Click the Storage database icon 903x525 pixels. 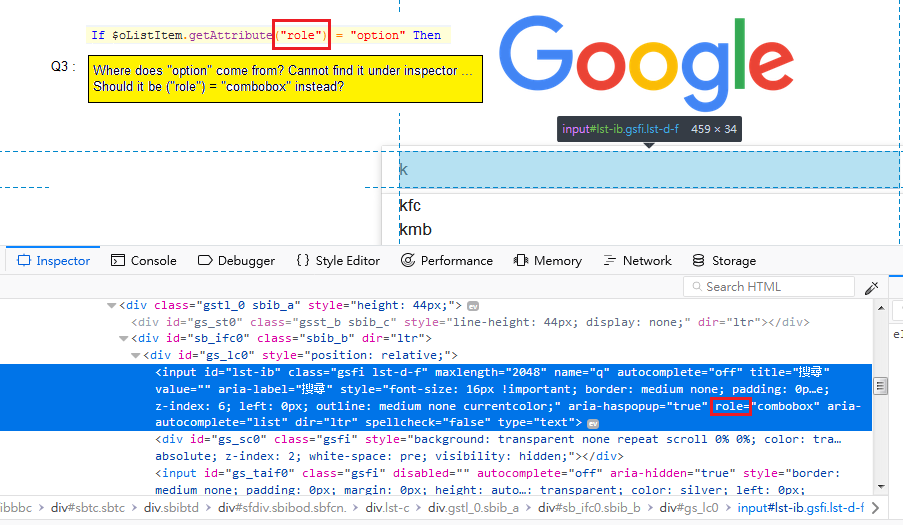pos(699,260)
